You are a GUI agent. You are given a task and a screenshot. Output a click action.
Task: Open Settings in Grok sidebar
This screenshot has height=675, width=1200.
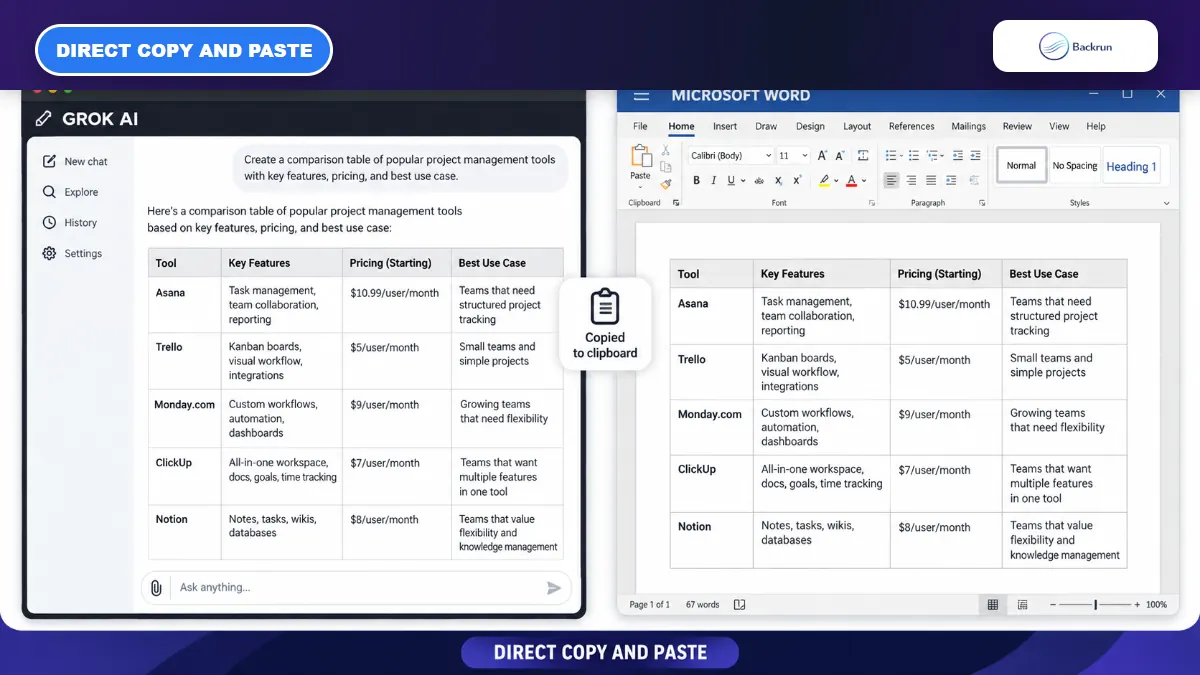click(x=72, y=254)
